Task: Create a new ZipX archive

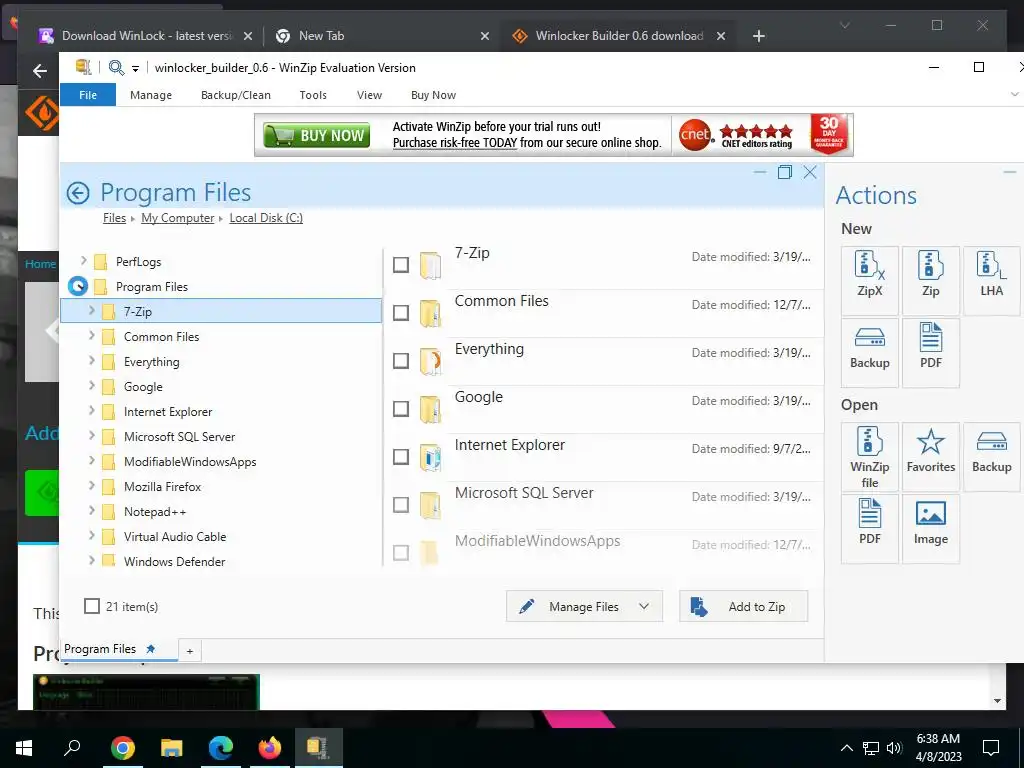Action: point(869,280)
